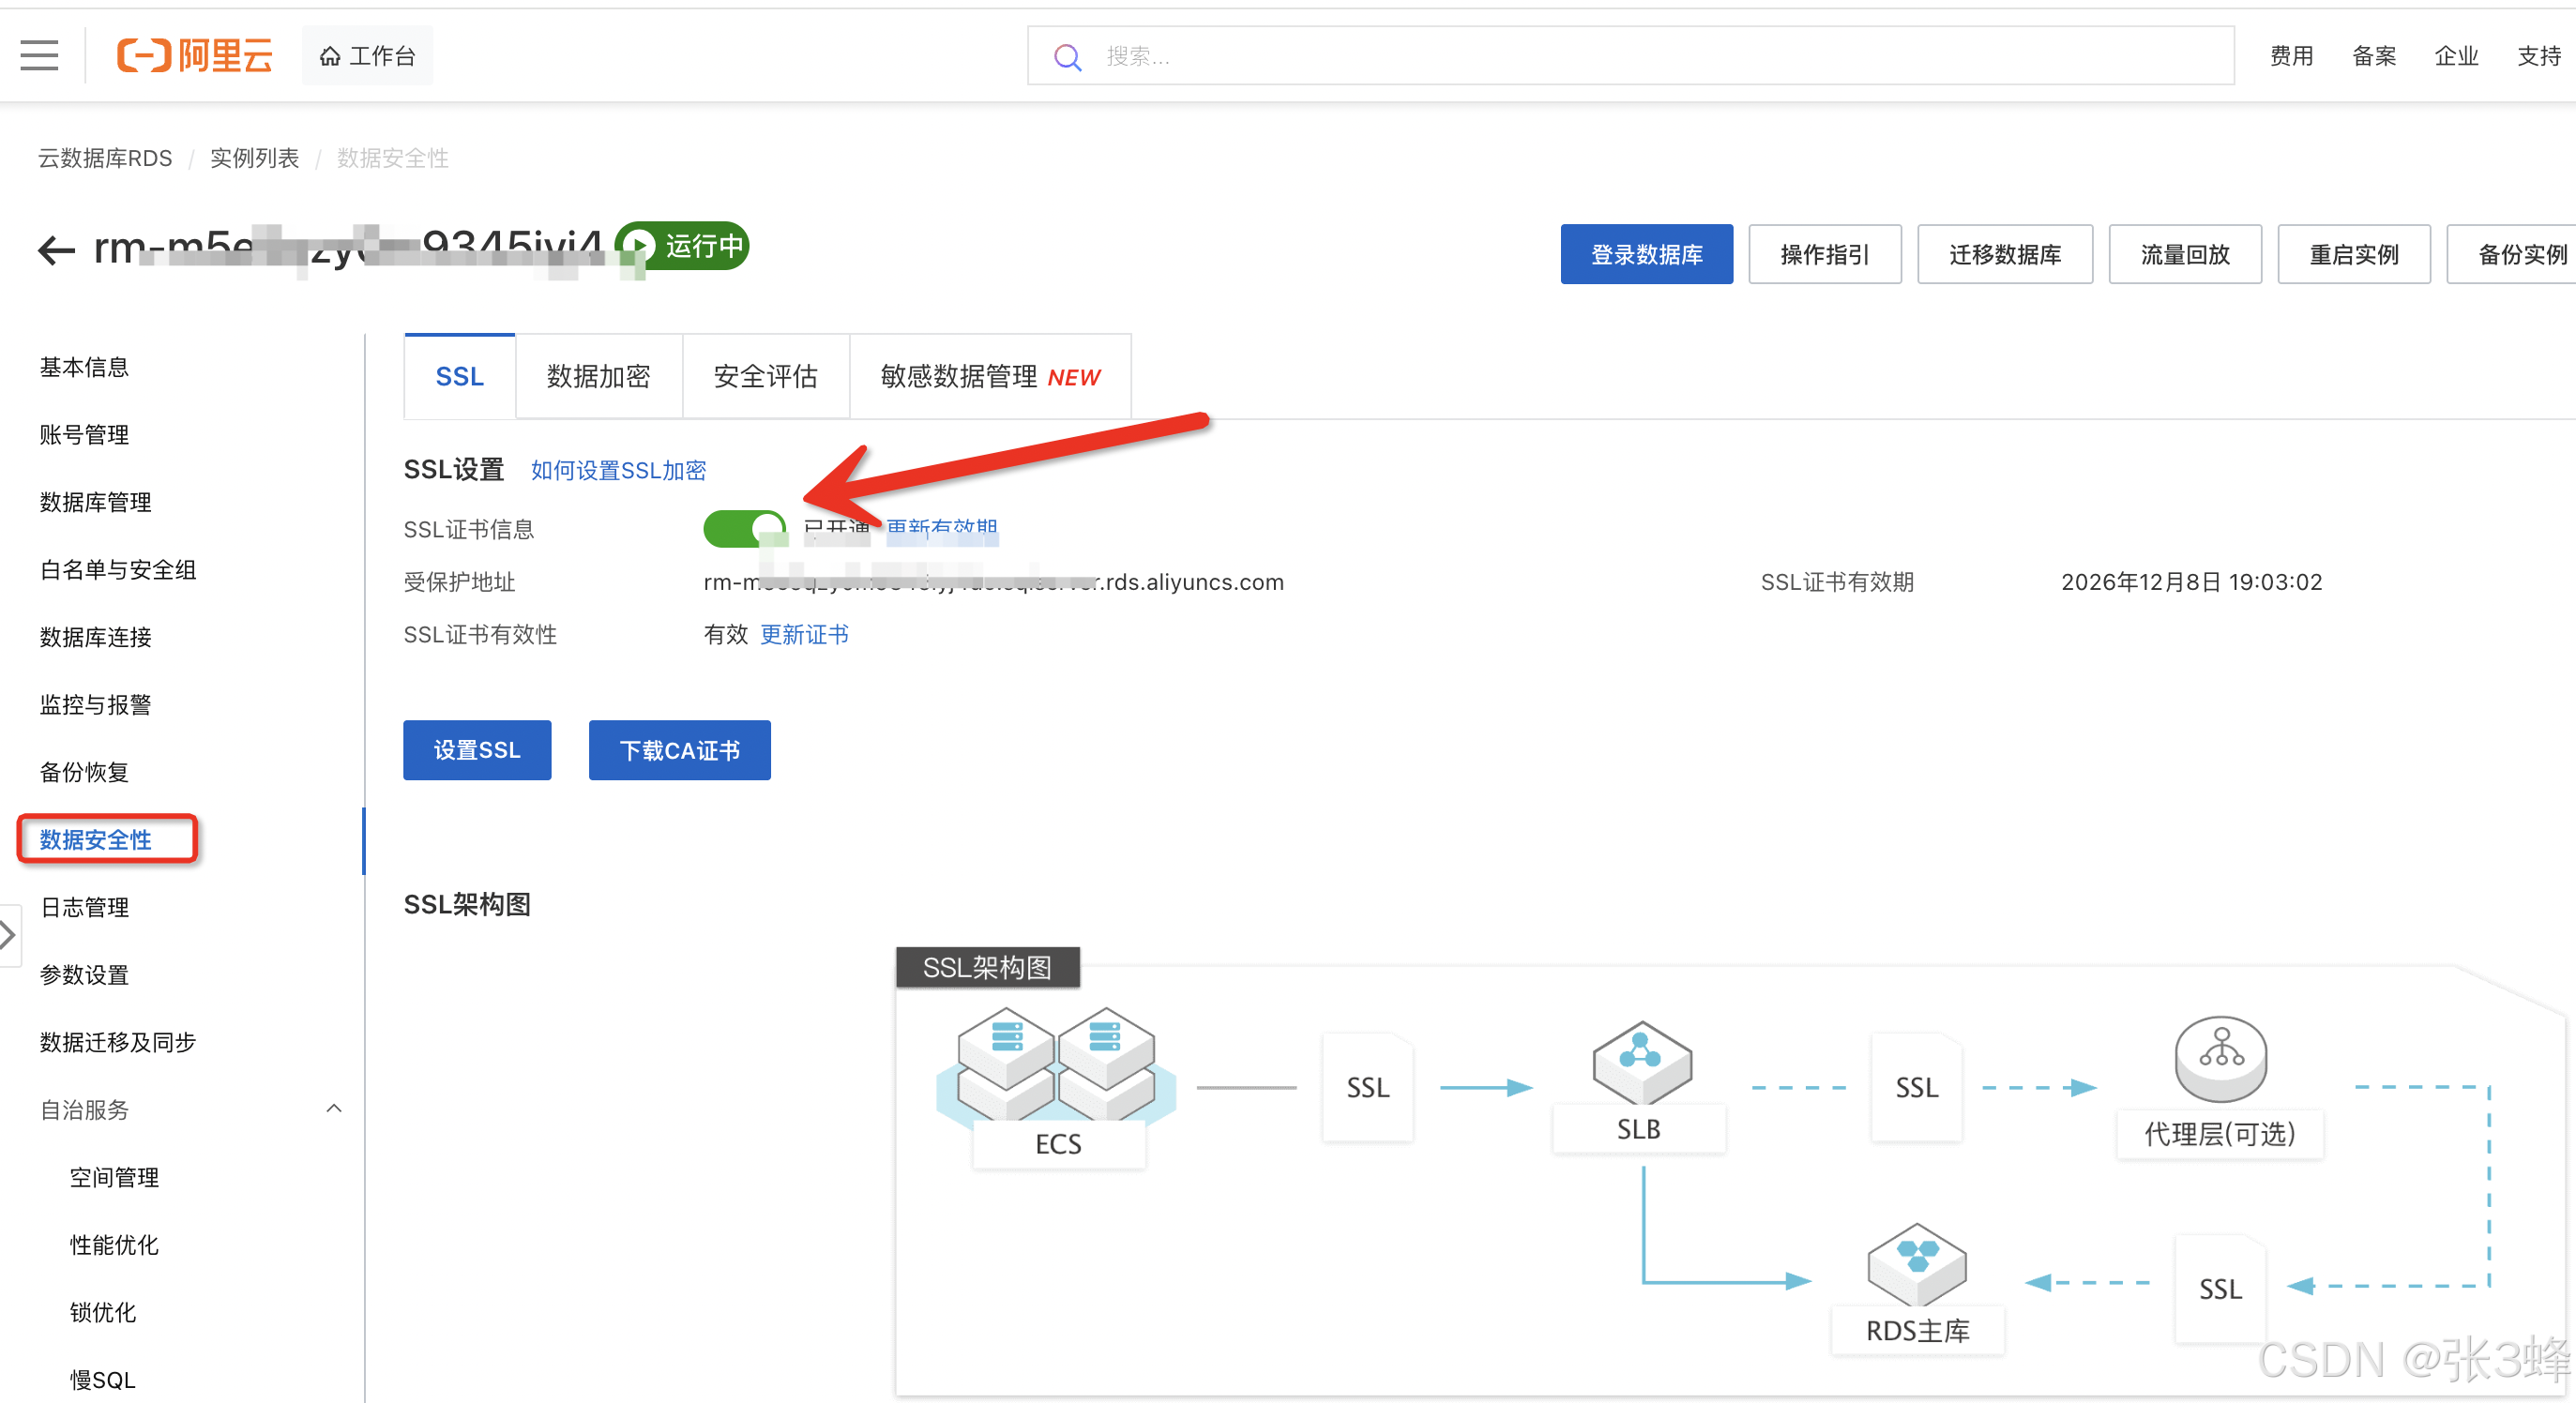Click the workbench home icon
Screen dimensions: 2576x1403
tap(330, 56)
